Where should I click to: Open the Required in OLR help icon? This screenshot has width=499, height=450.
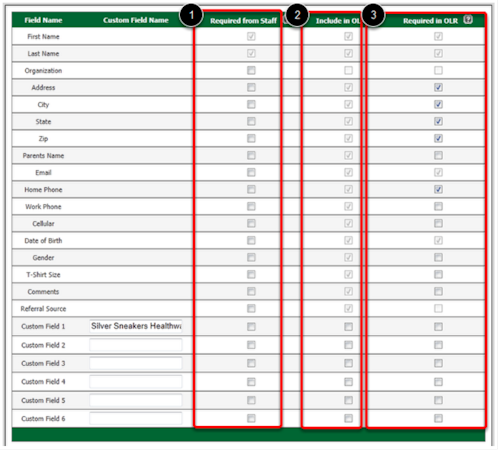(x=468, y=20)
